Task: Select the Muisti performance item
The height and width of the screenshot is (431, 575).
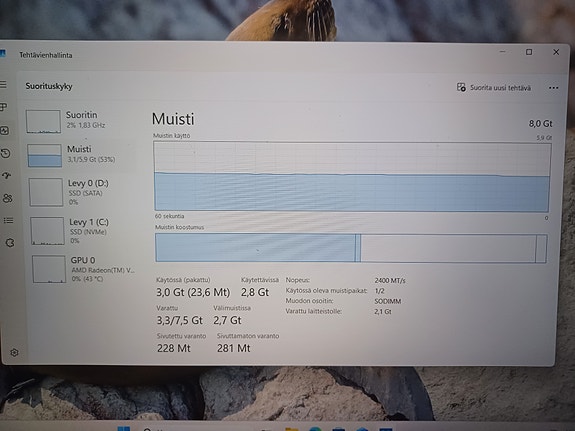Action: pyautogui.click(x=81, y=155)
